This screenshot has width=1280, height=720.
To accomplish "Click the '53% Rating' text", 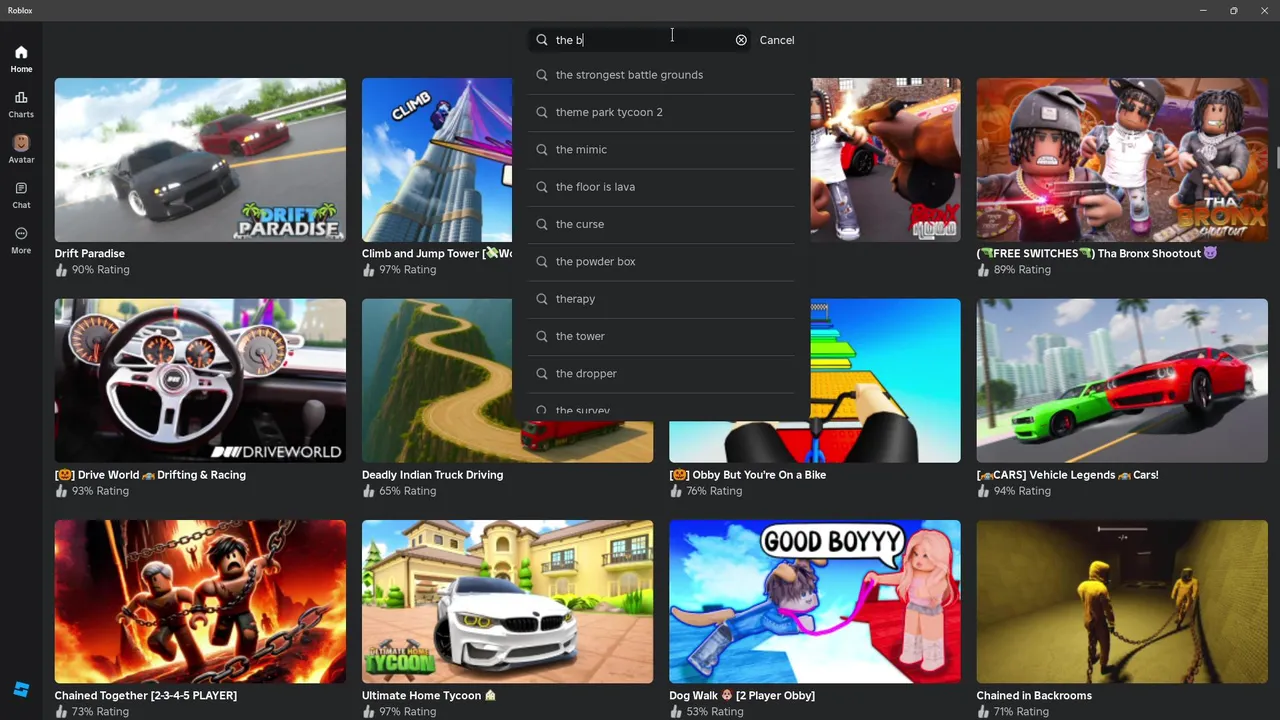I will click(715, 712).
